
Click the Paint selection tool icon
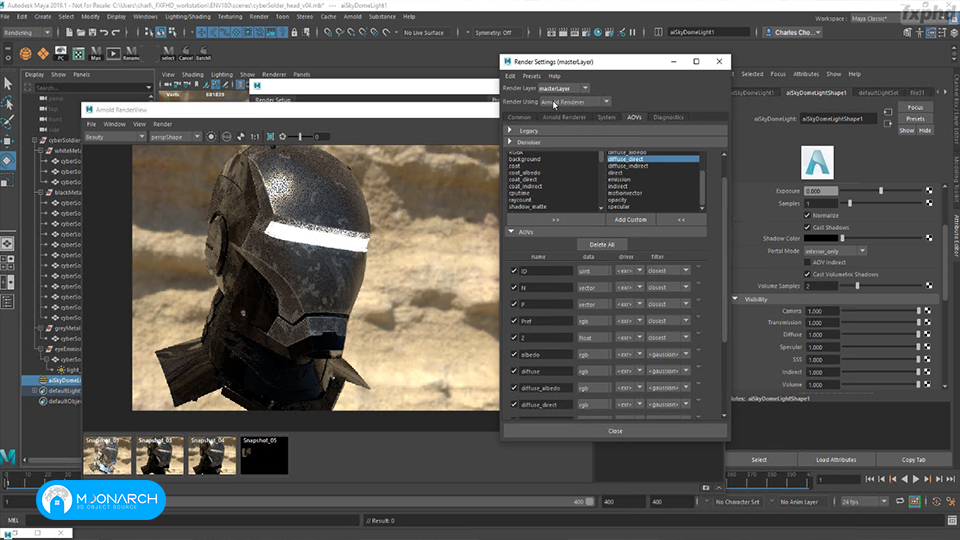[8, 122]
